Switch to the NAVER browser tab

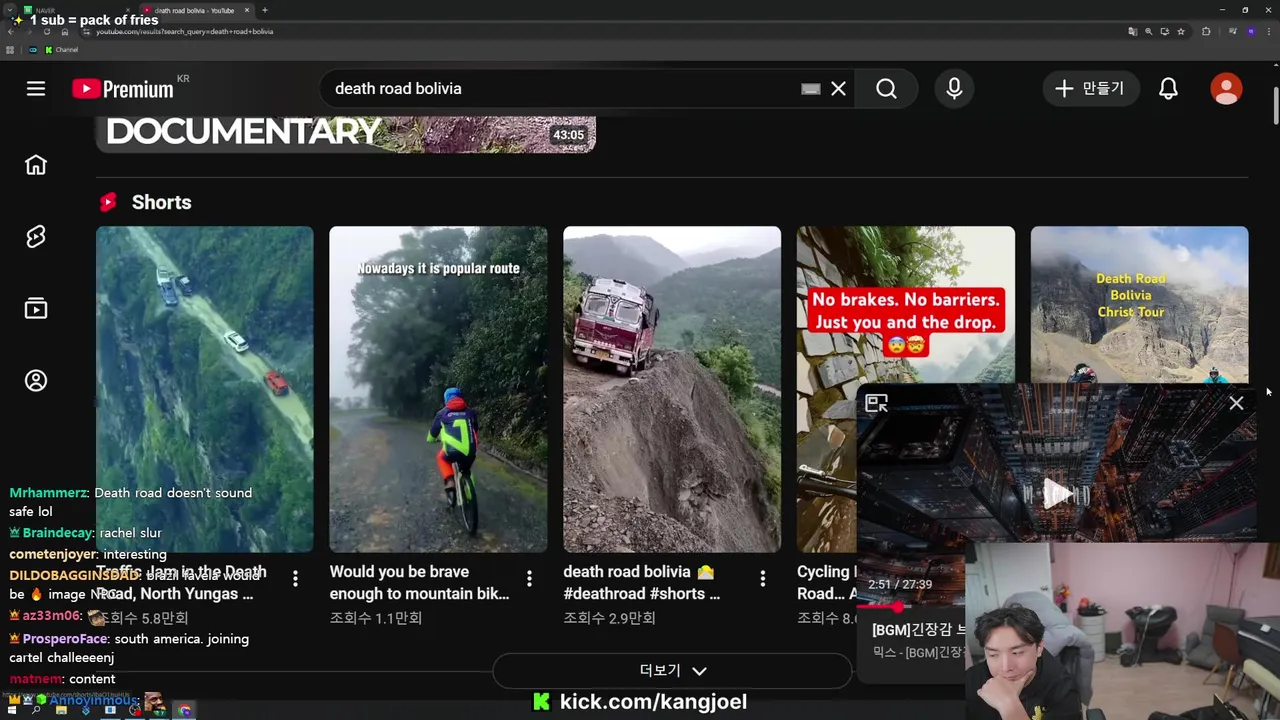[x=75, y=10]
